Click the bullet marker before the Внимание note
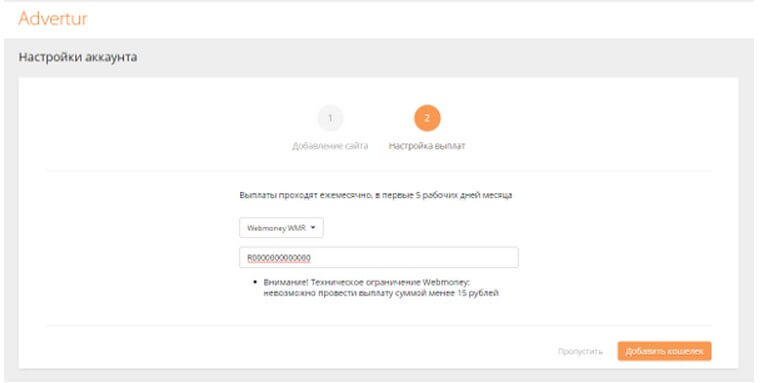Image resolution: width=763 pixels, height=383 pixels. pos(255,282)
